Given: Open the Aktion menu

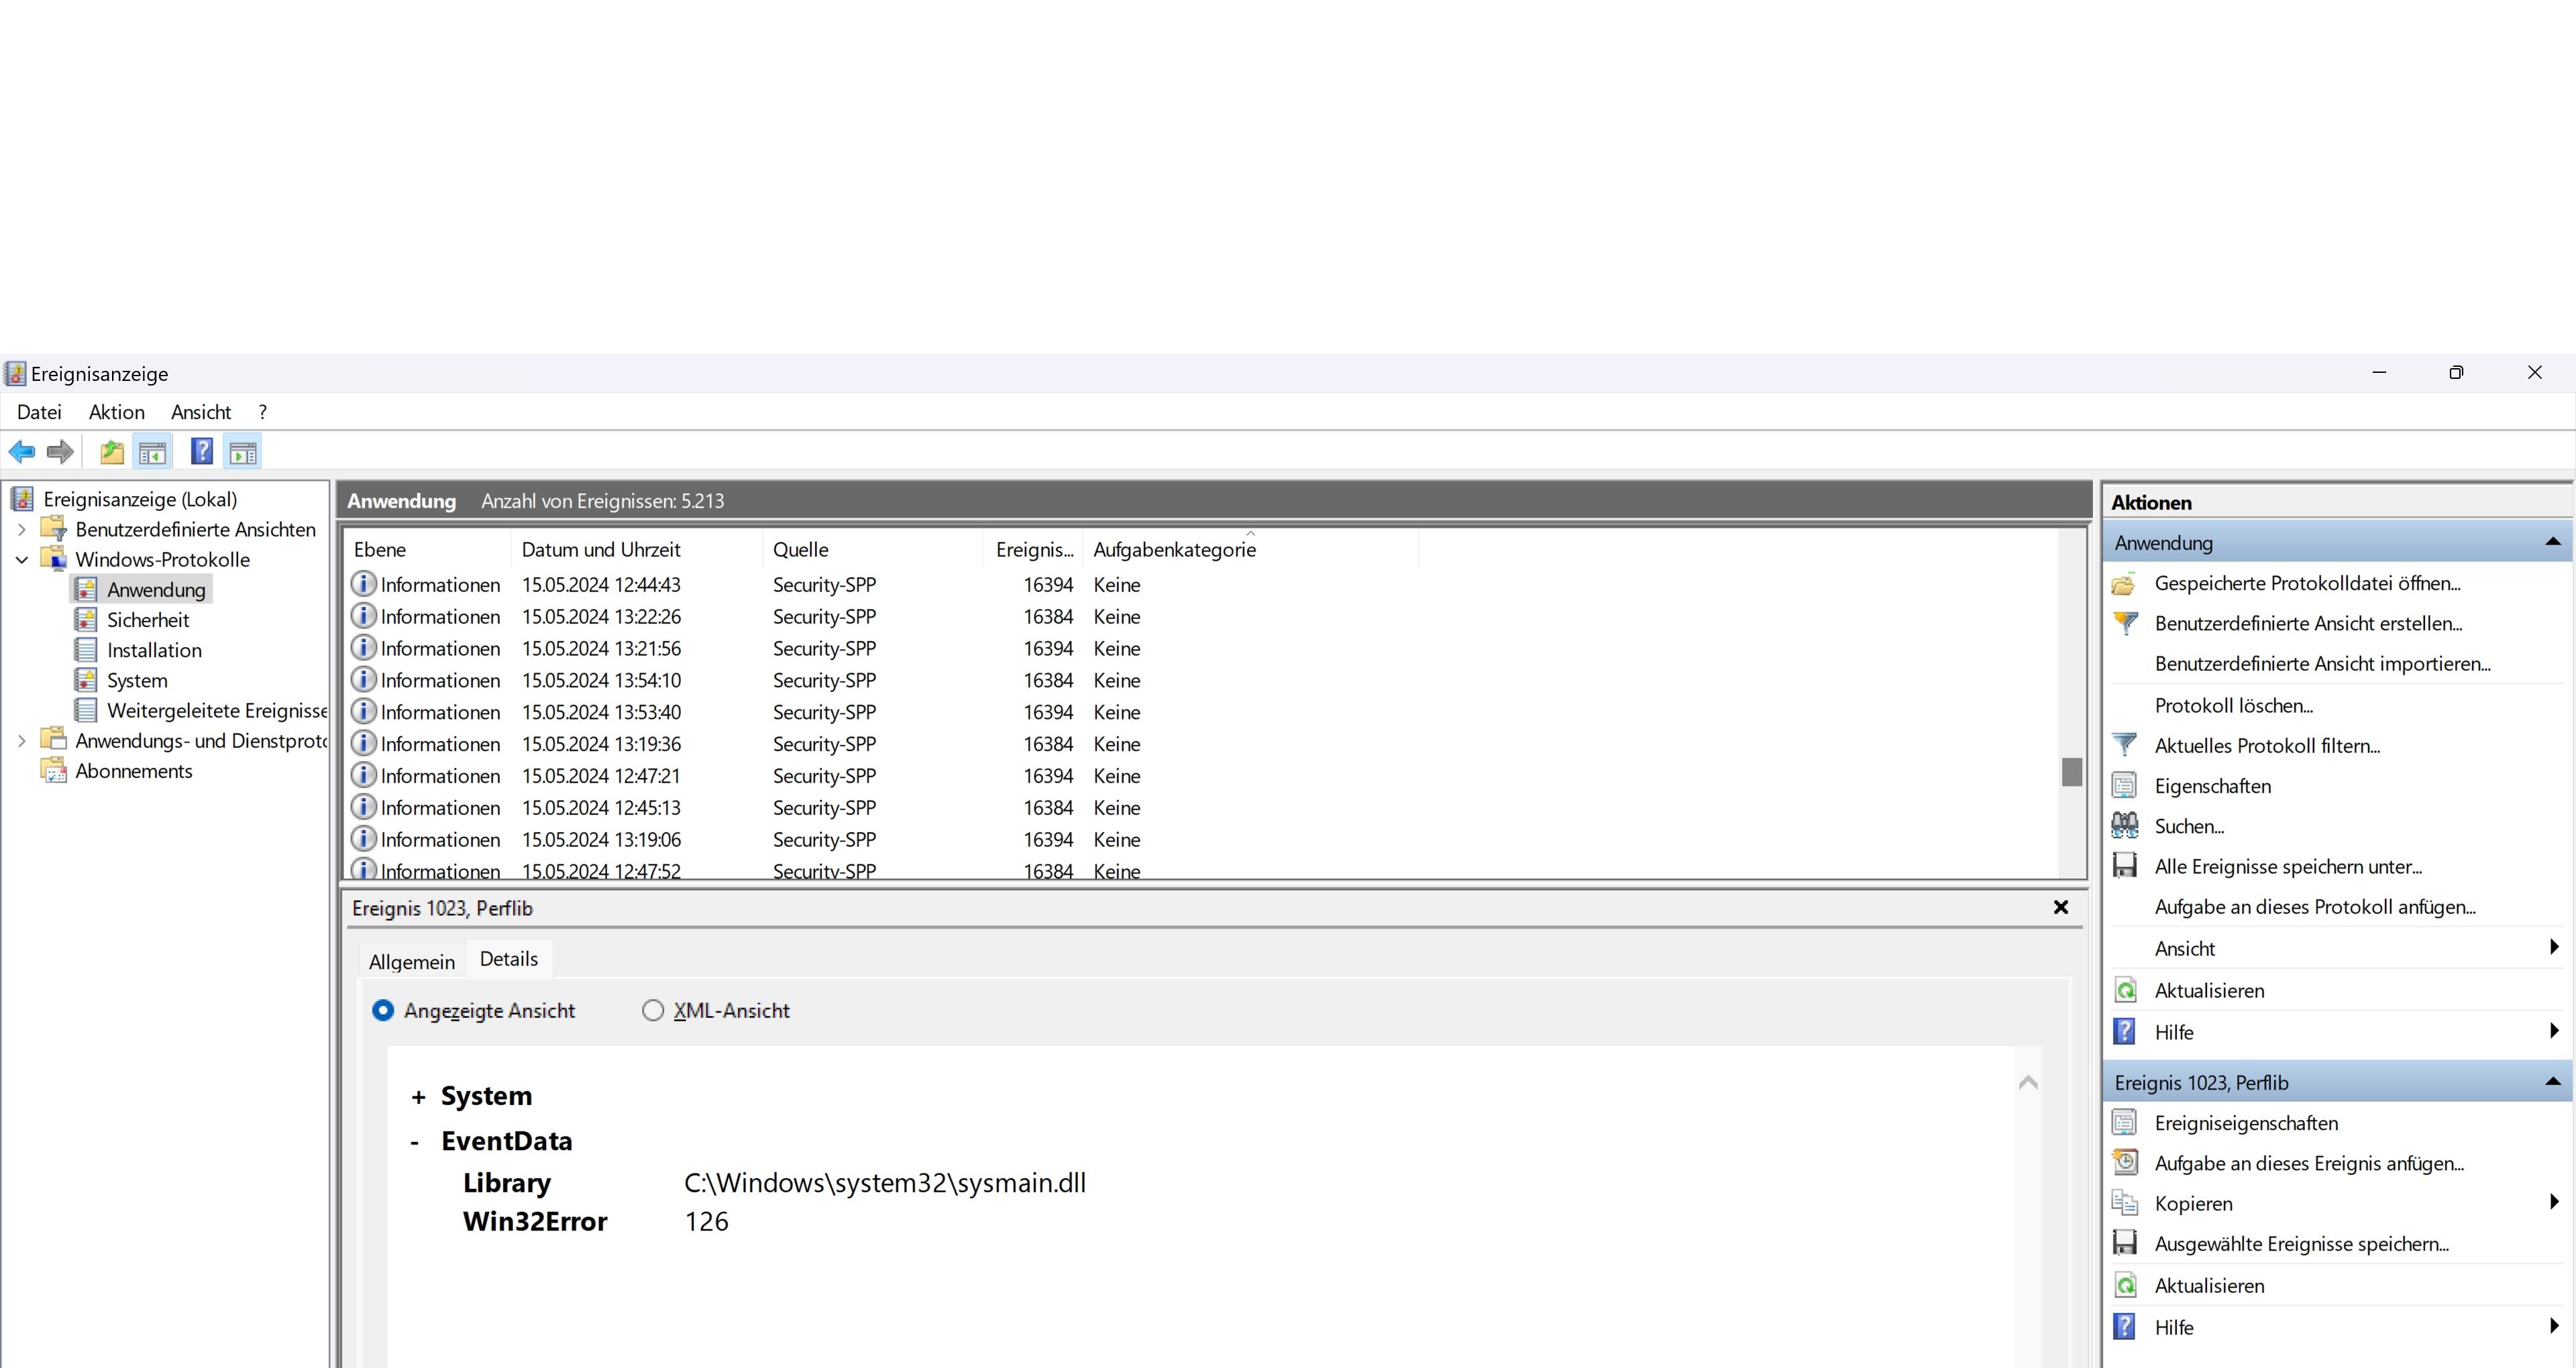Looking at the screenshot, I should click(x=116, y=412).
